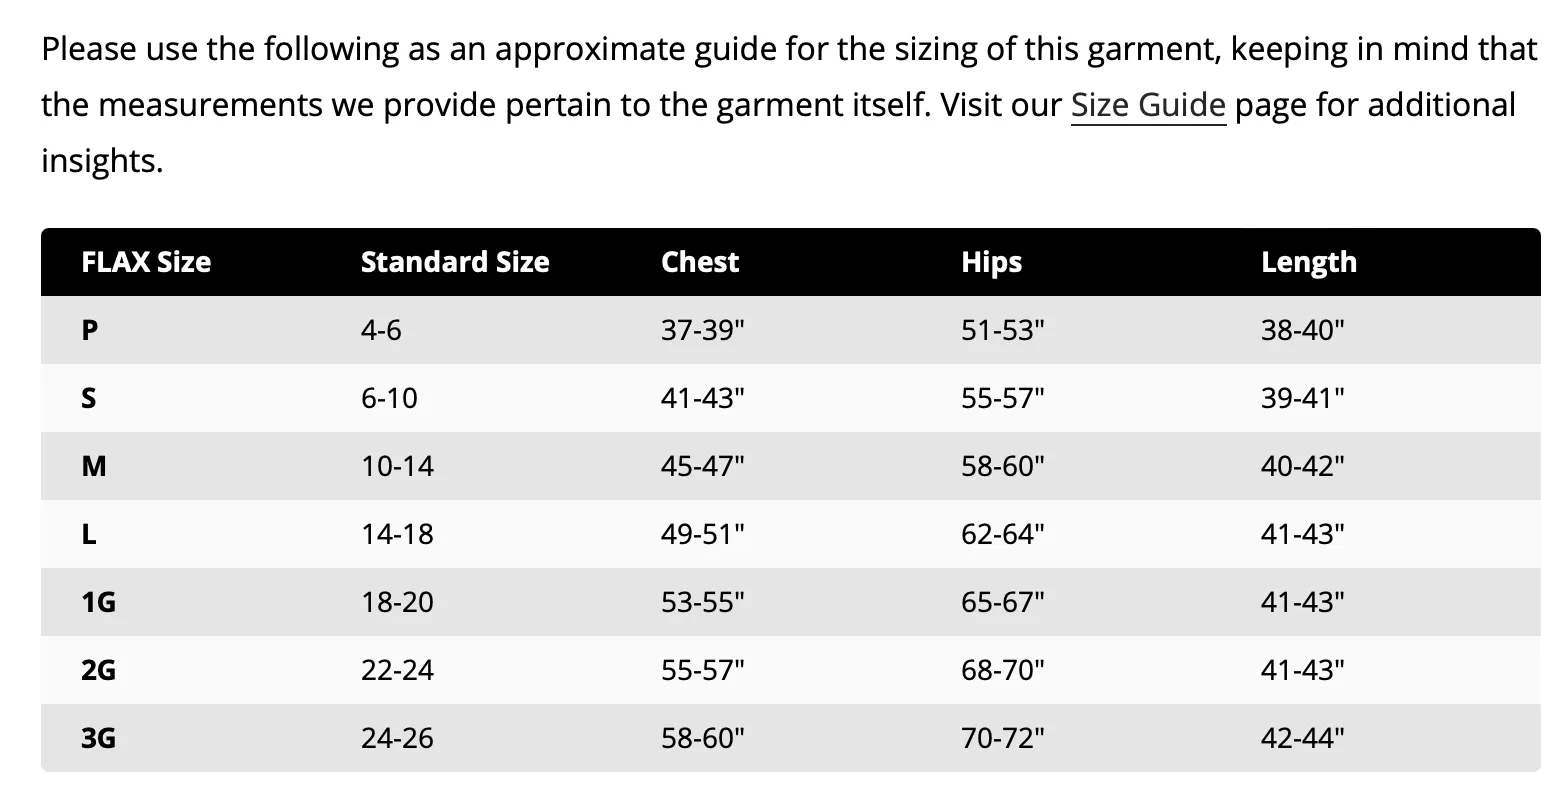
Task: Click the 62-64" hips measurement cell
Action: click(x=1003, y=534)
